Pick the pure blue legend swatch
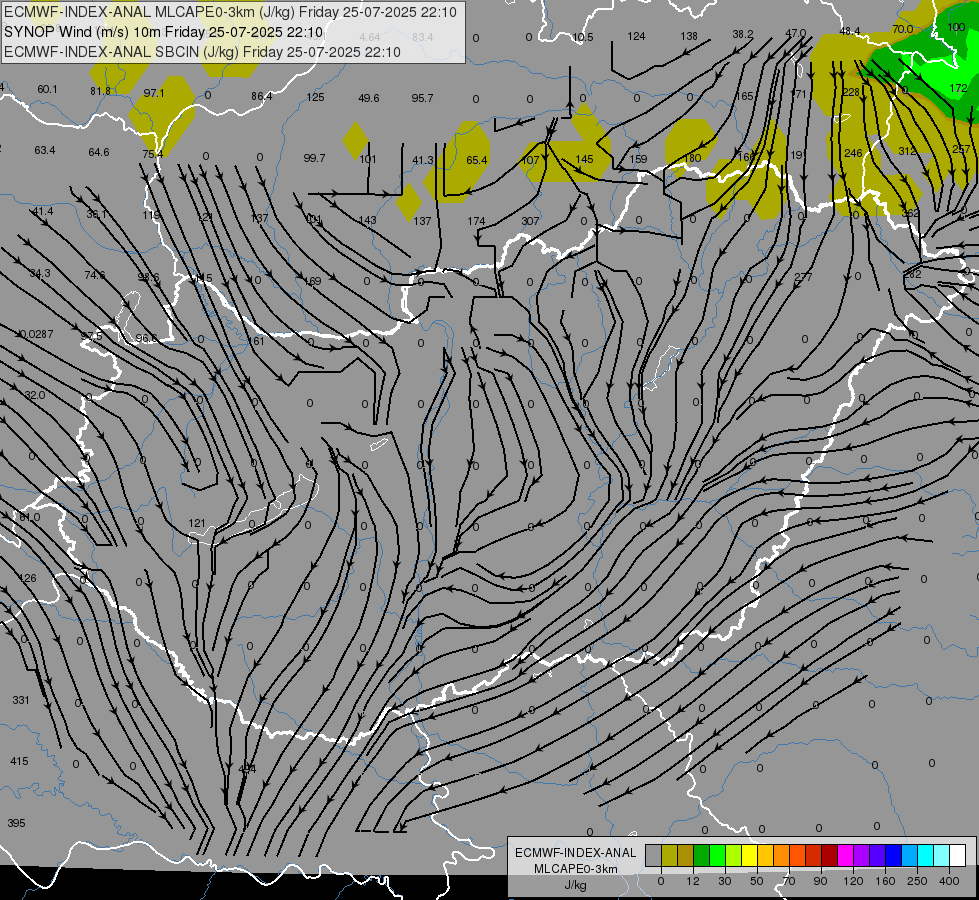 [894, 855]
